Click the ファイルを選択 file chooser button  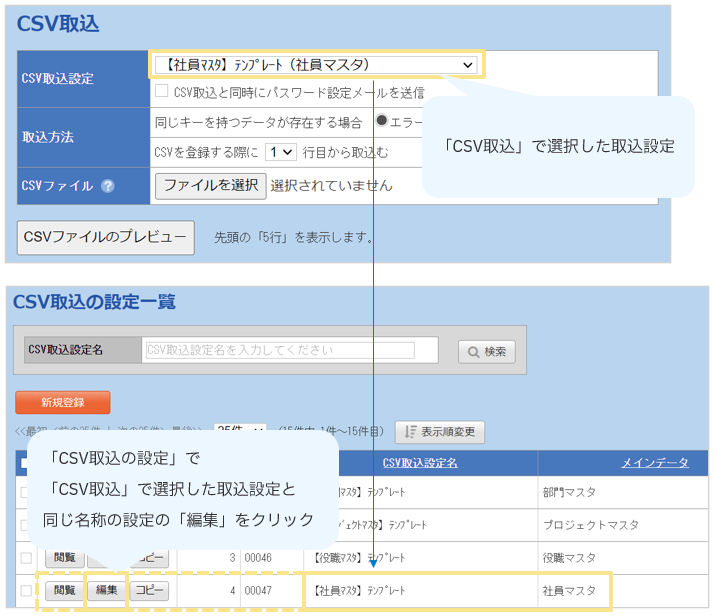[210, 185]
